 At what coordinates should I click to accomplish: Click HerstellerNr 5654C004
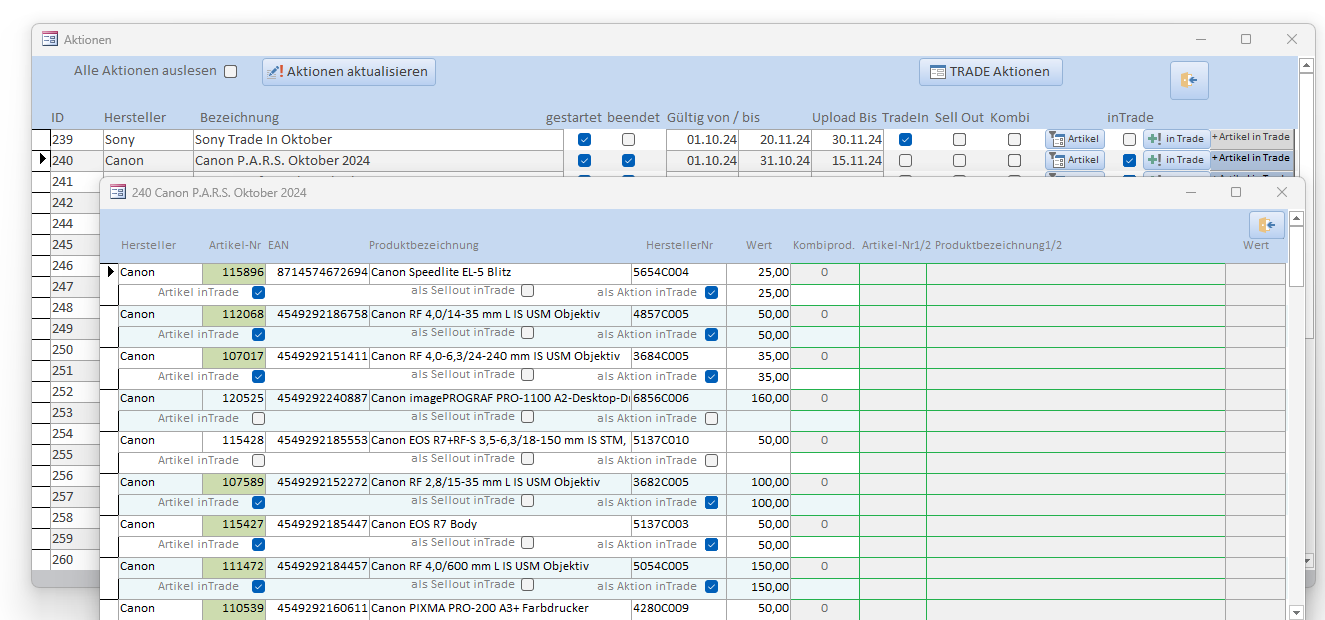[x=679, y=272]
